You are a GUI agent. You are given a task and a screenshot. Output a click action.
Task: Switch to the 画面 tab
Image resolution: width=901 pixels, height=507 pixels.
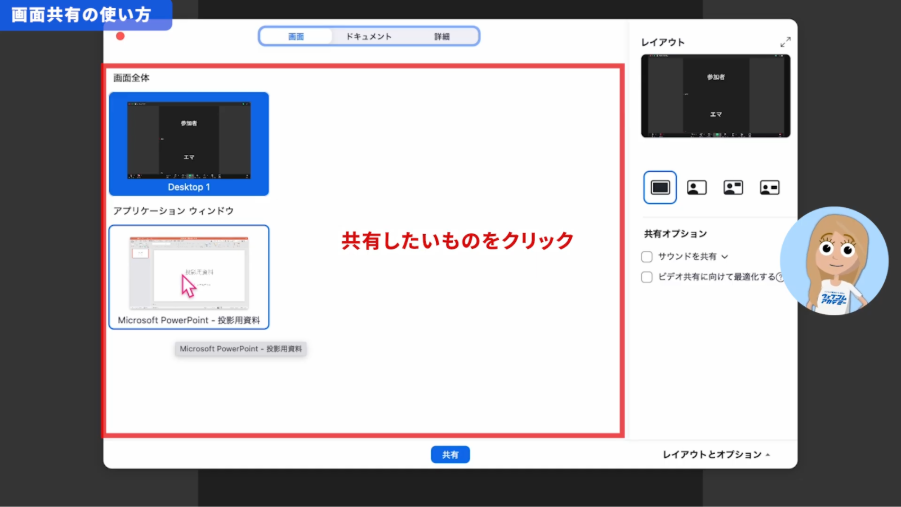coord(296,36)
